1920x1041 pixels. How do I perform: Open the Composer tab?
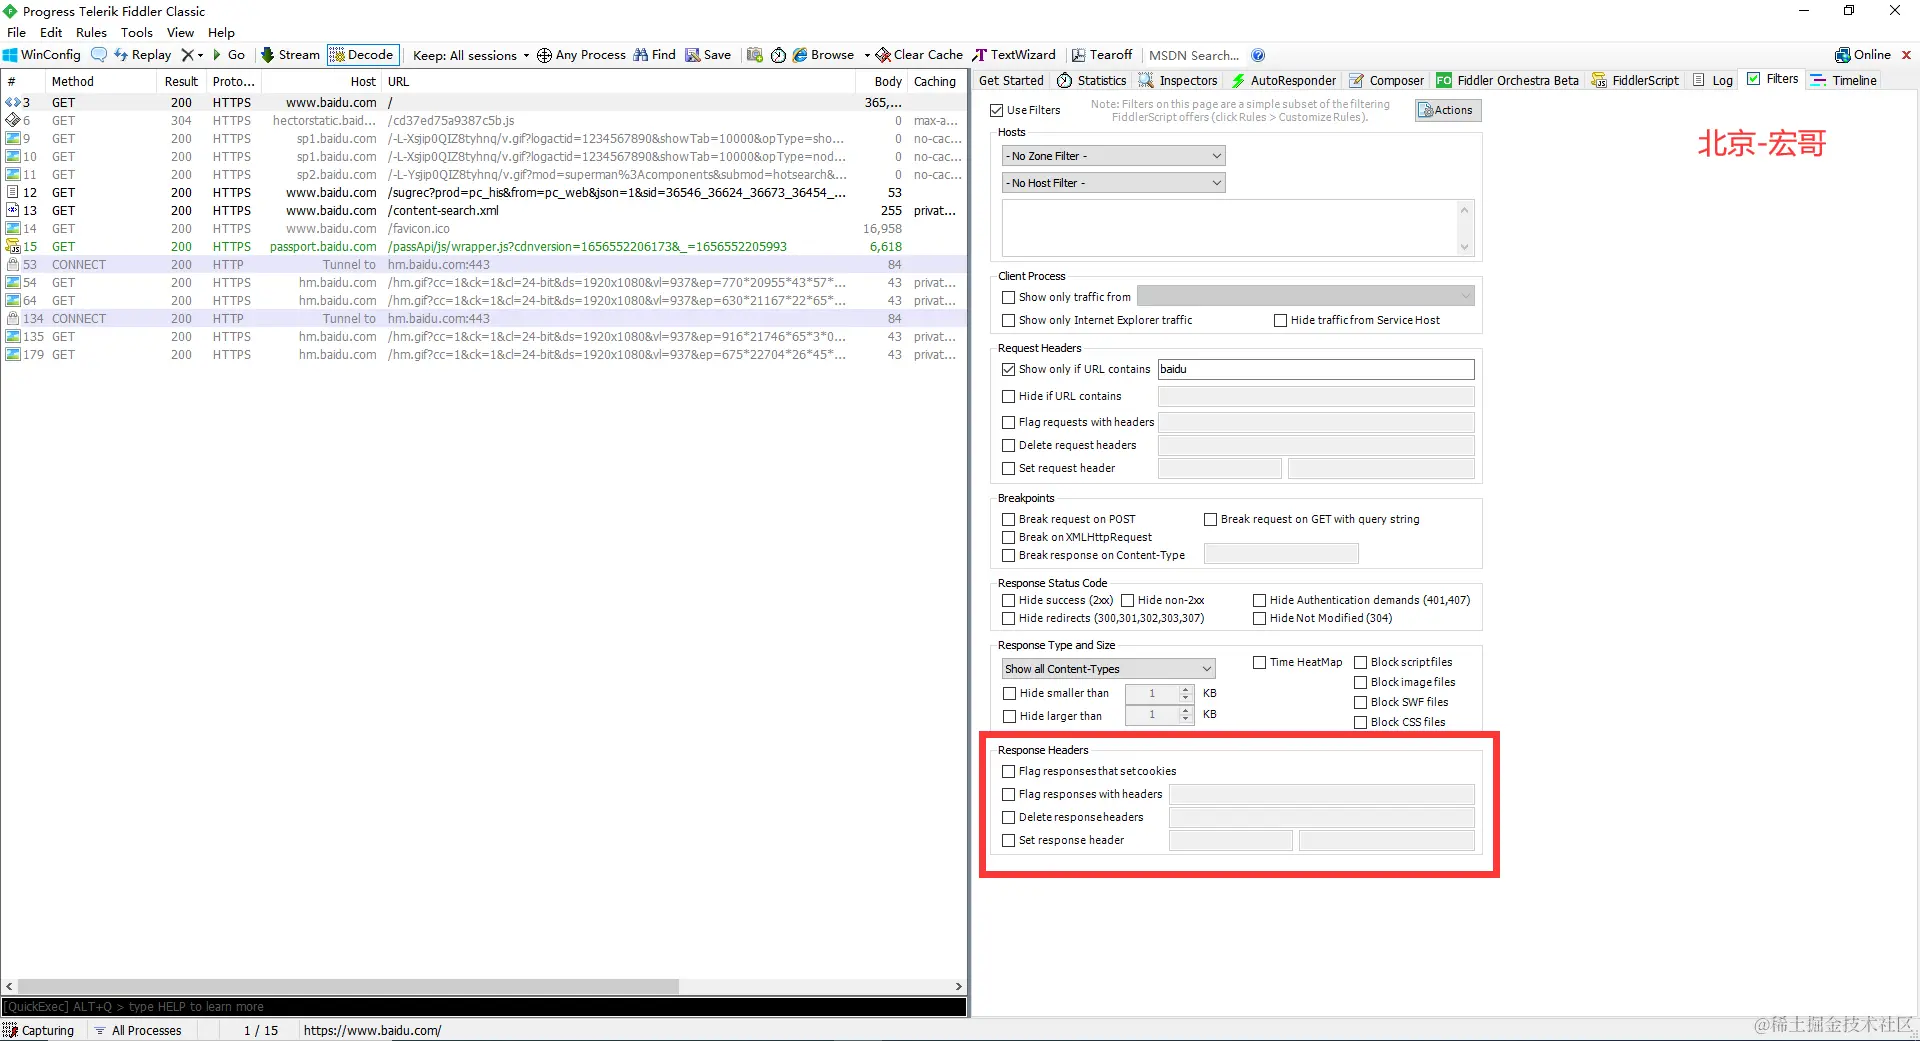1386,80
